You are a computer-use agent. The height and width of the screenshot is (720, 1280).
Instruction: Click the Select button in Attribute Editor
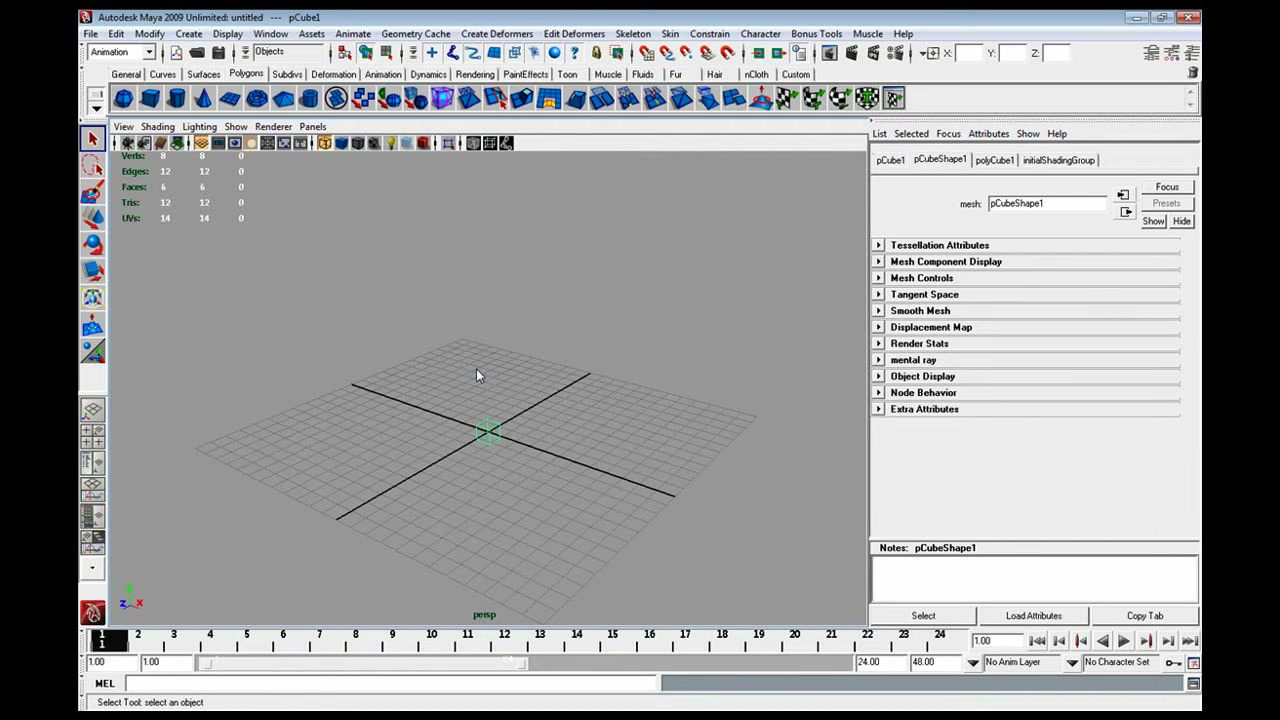tap(923, 616)
